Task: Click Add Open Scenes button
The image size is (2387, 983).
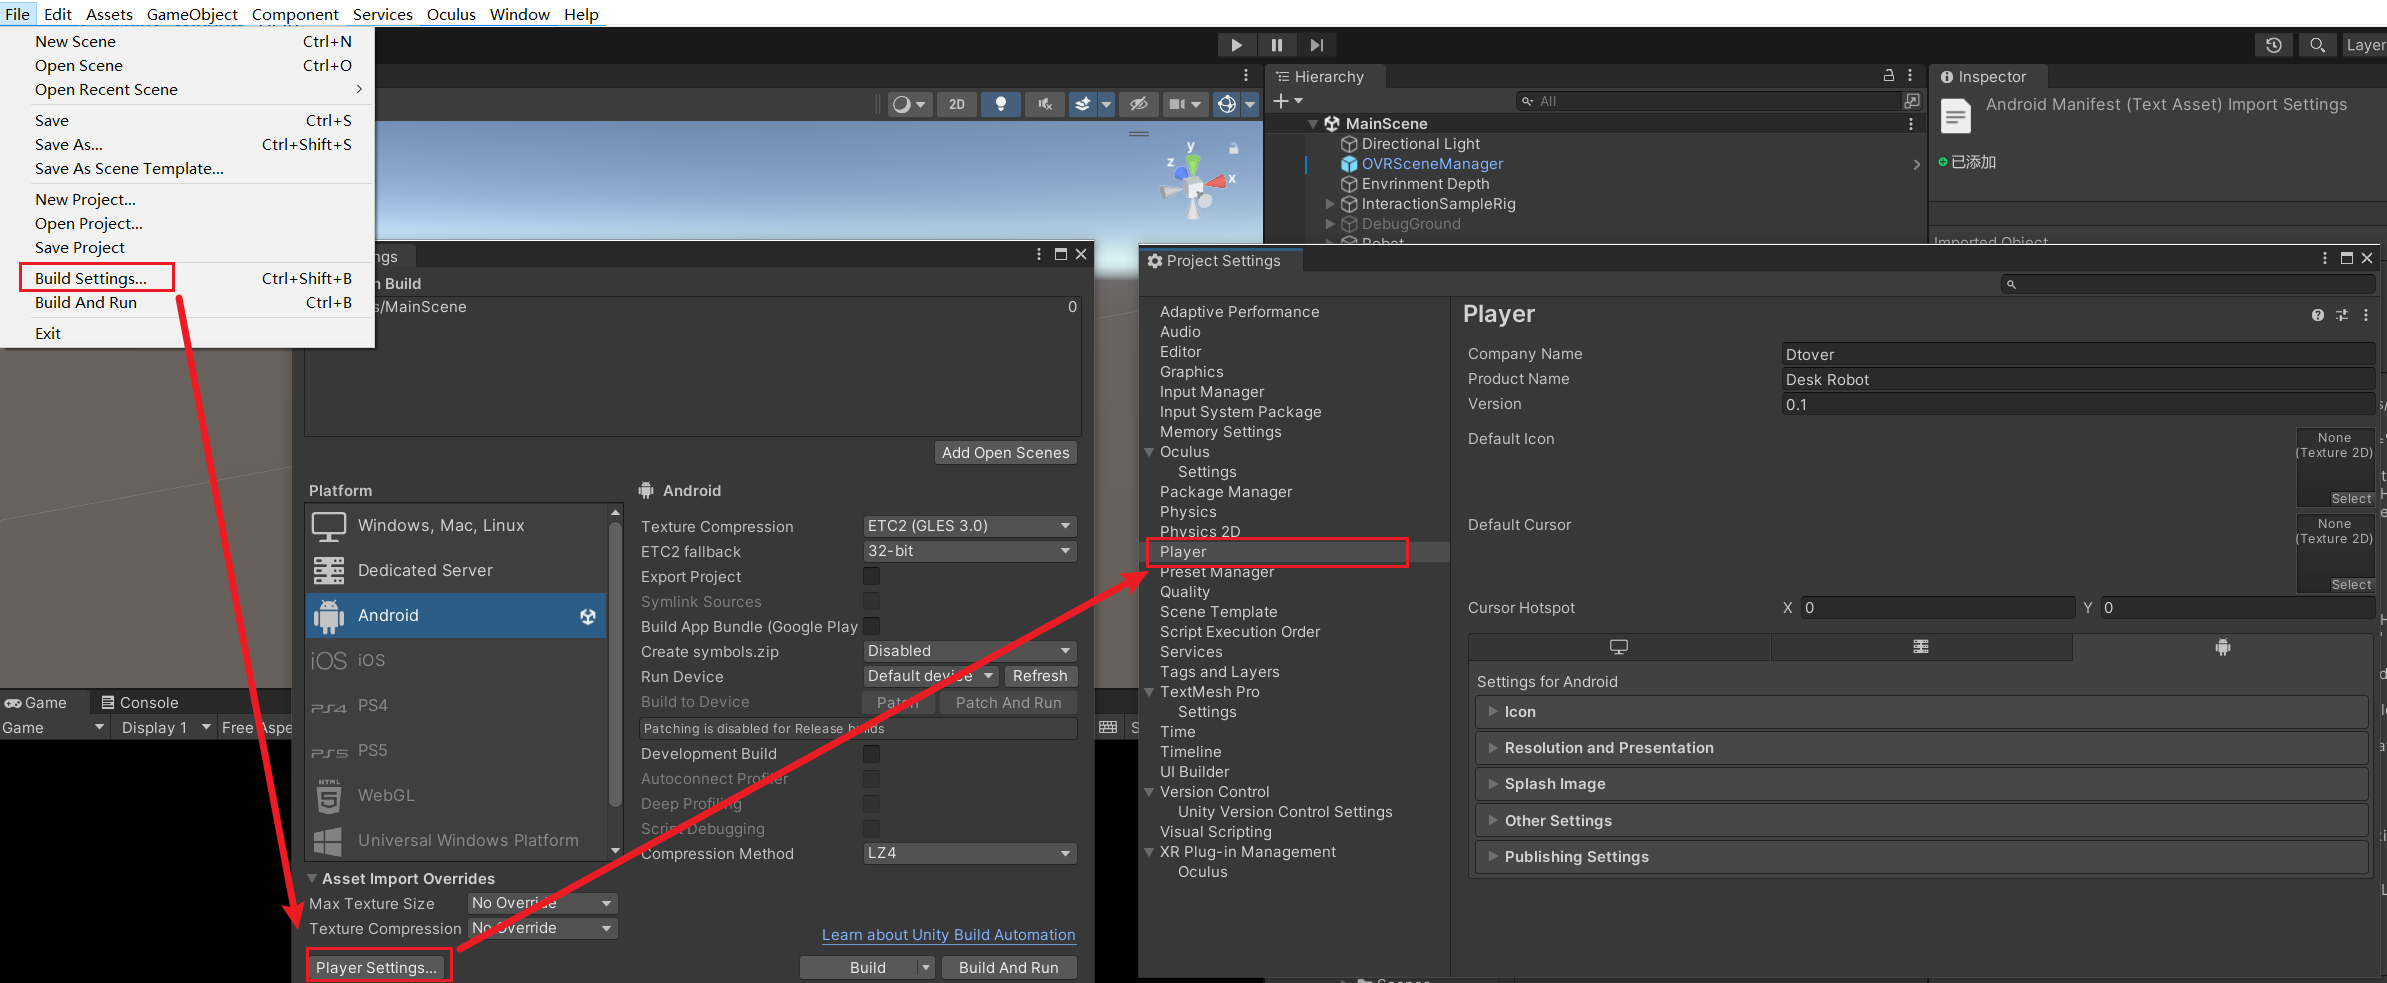Action: [x=1005, y=453]
